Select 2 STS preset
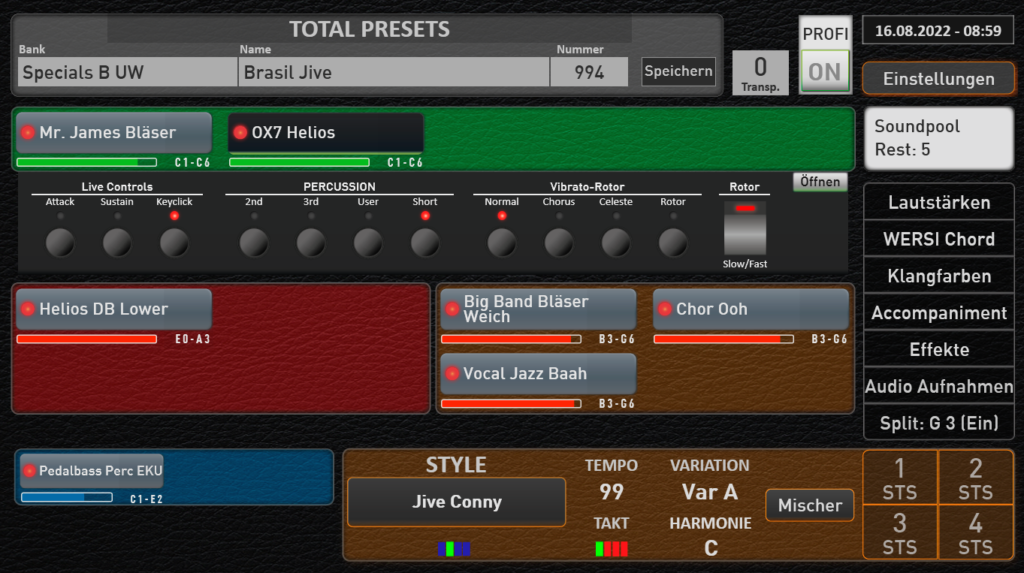The height and width of the screenshot is (573, 1024). pos(976,478)
